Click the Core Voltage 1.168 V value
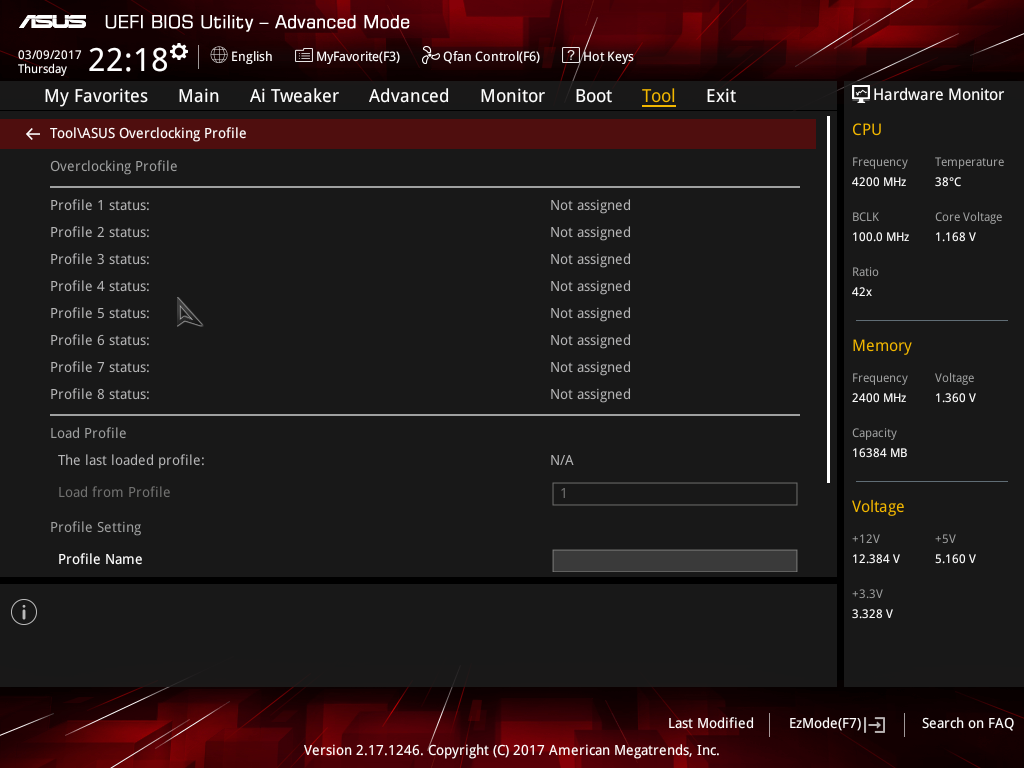The image size is (1024, 768). coord(955,237)
